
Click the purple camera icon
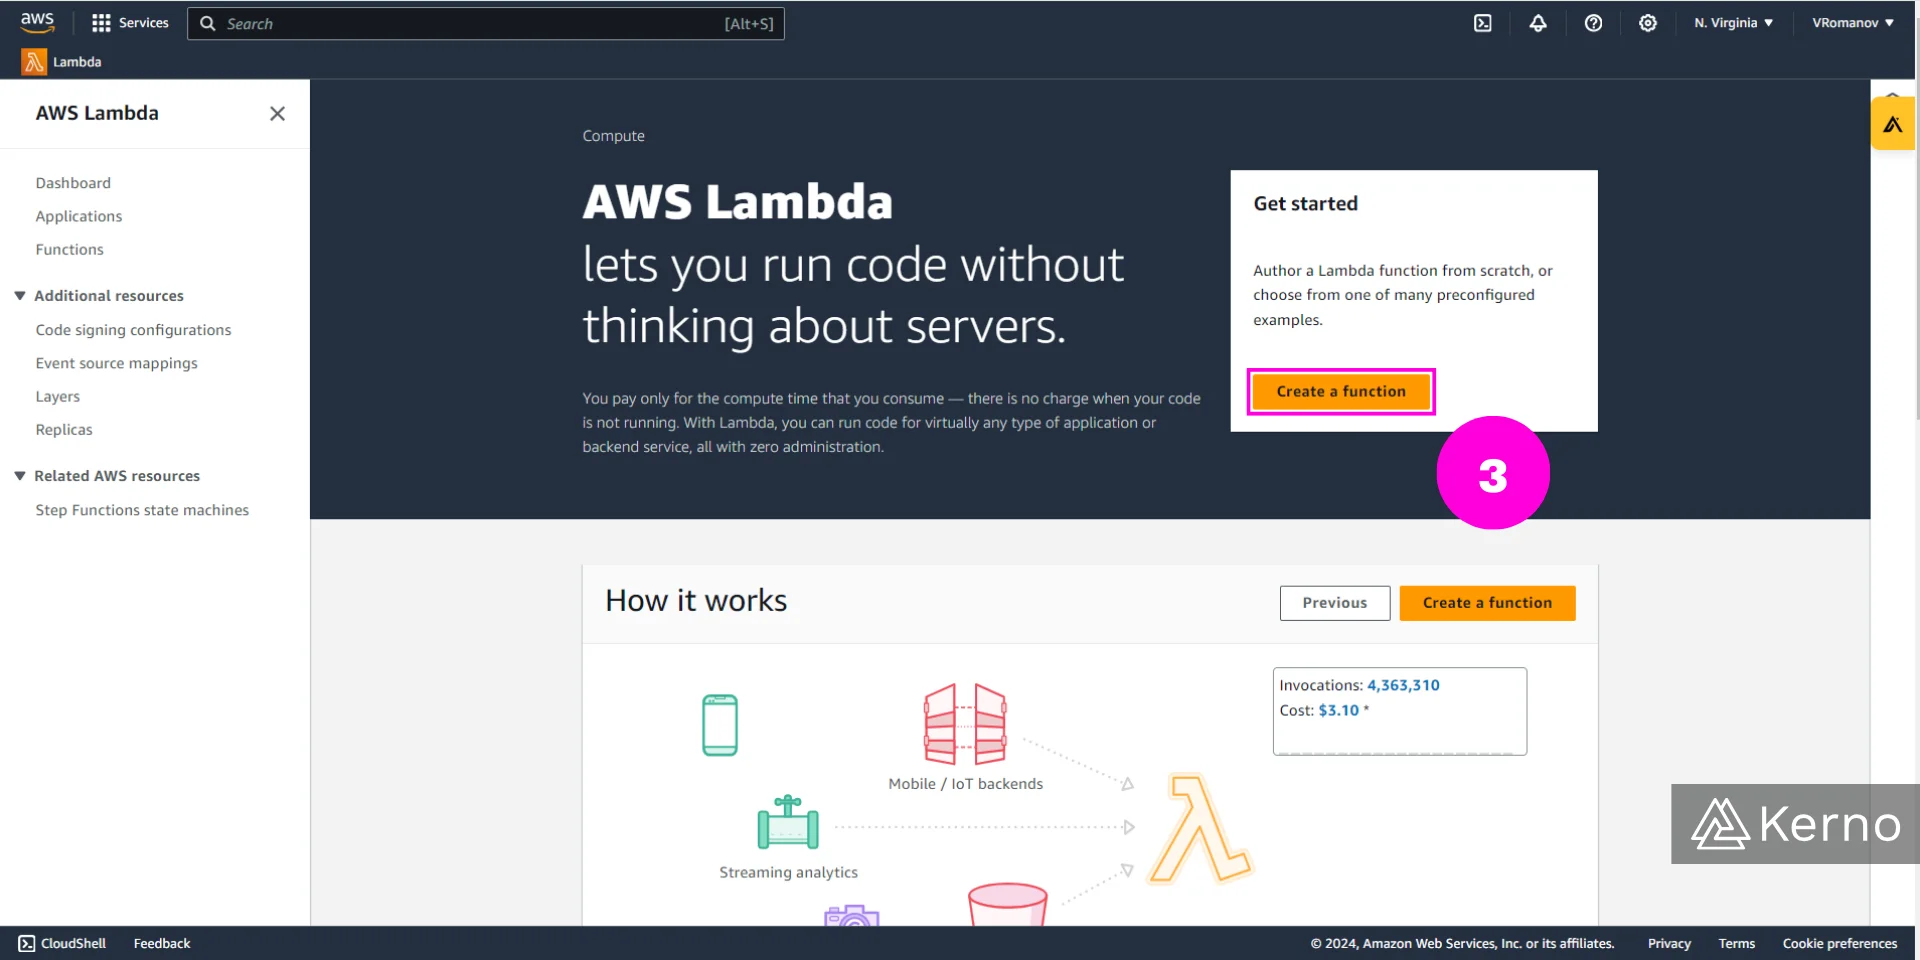851,915
